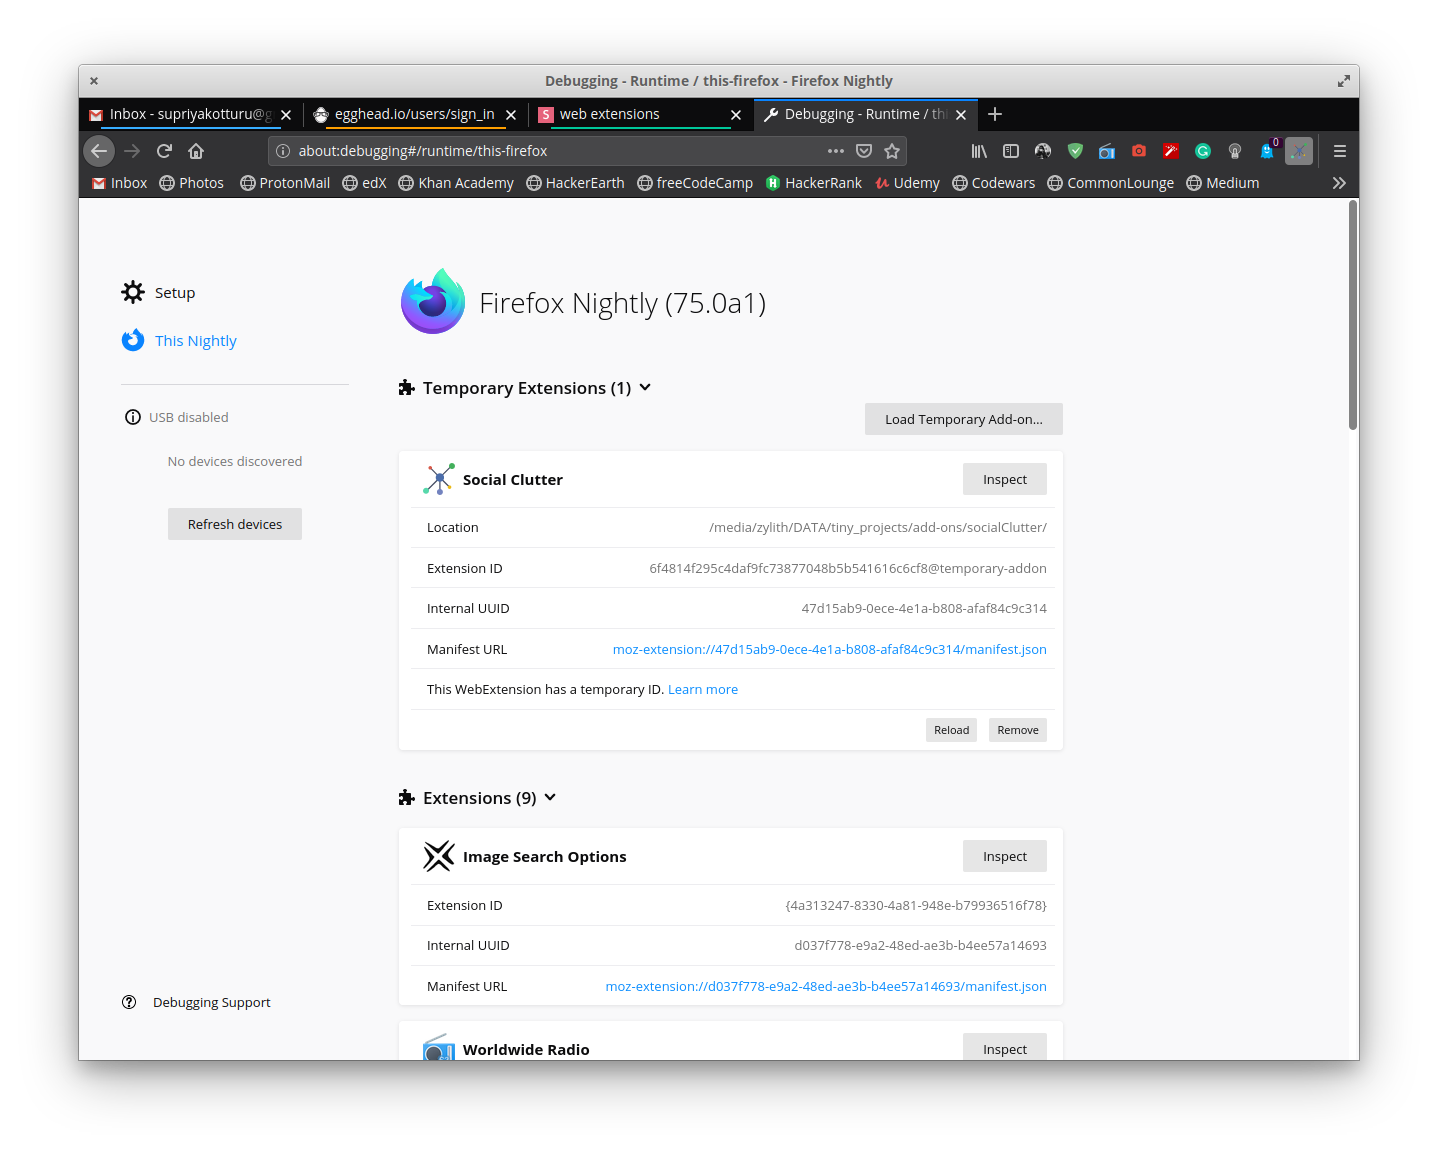The width and height of the screenshot is (1438, 1153).
Task: Open the Photos bookmark
Action: [x=191, y=183]
